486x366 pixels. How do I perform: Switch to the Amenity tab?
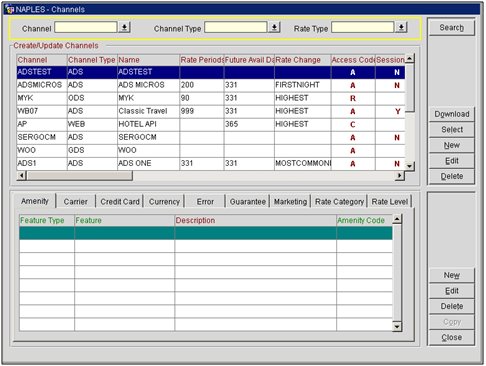coord(35,201)
